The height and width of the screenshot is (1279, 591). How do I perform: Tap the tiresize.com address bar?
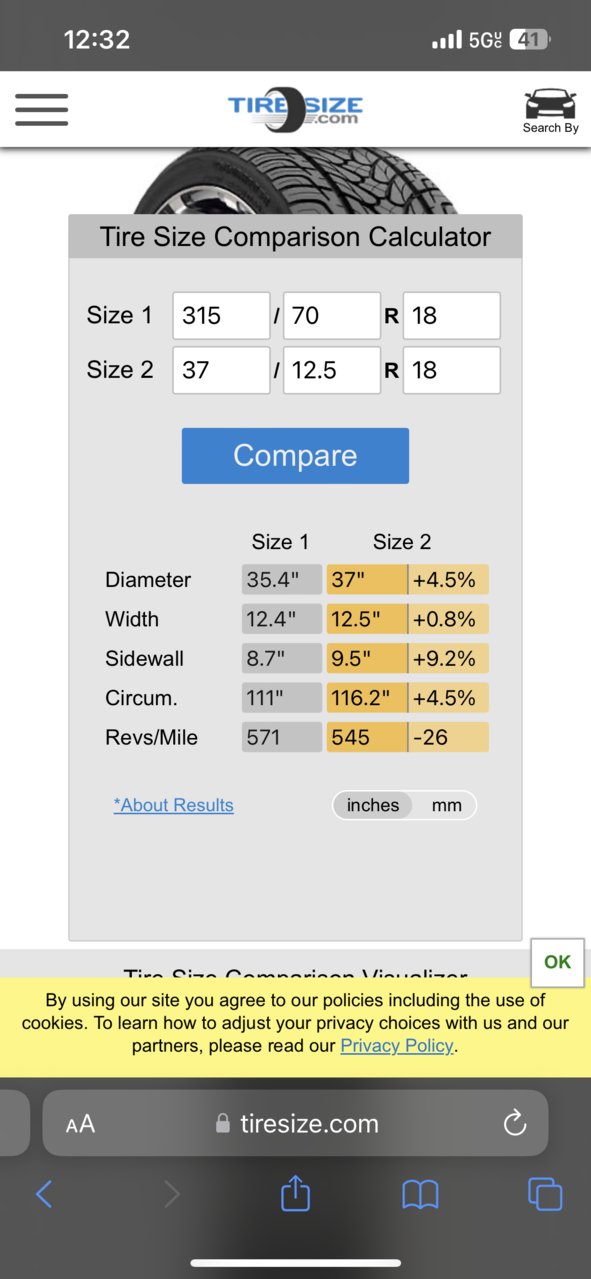(x=295, y=1124)
